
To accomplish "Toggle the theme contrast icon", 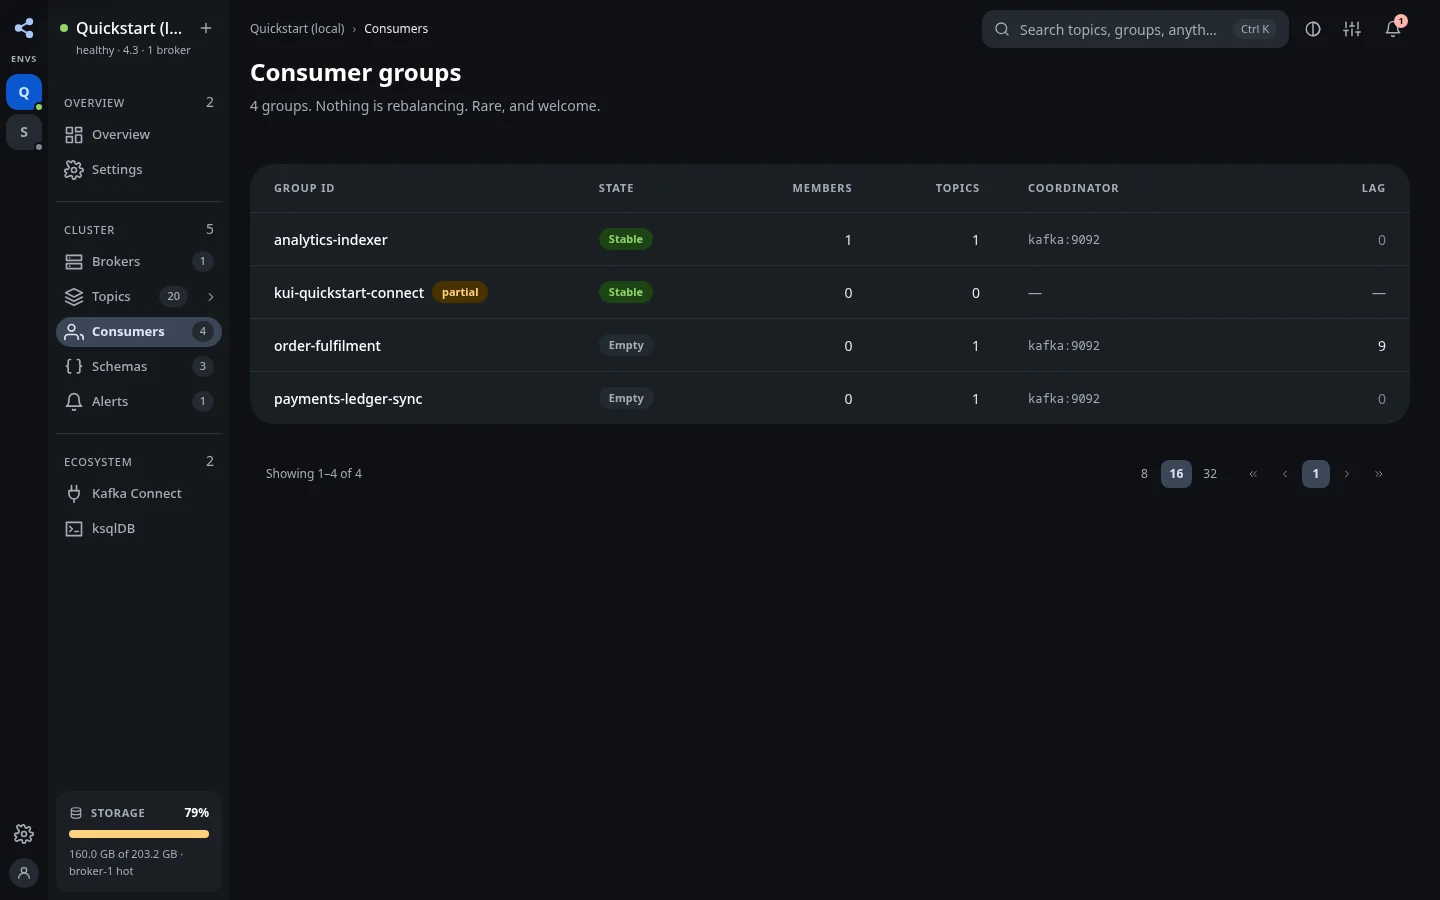I will [x=1313, y=30].
